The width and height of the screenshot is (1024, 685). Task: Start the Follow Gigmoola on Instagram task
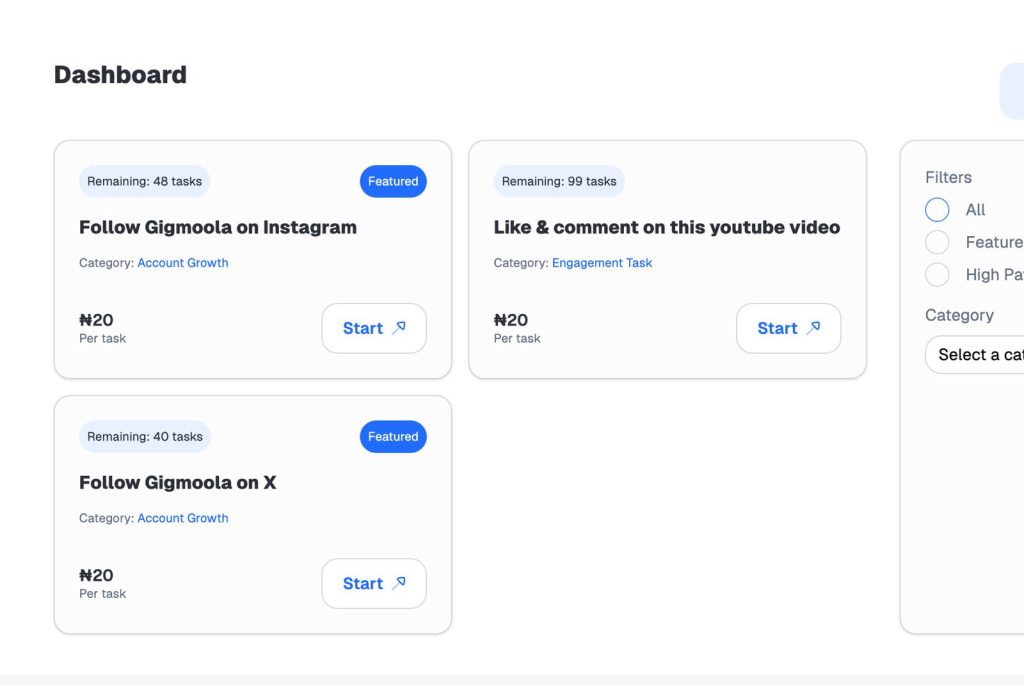[374, 328]
